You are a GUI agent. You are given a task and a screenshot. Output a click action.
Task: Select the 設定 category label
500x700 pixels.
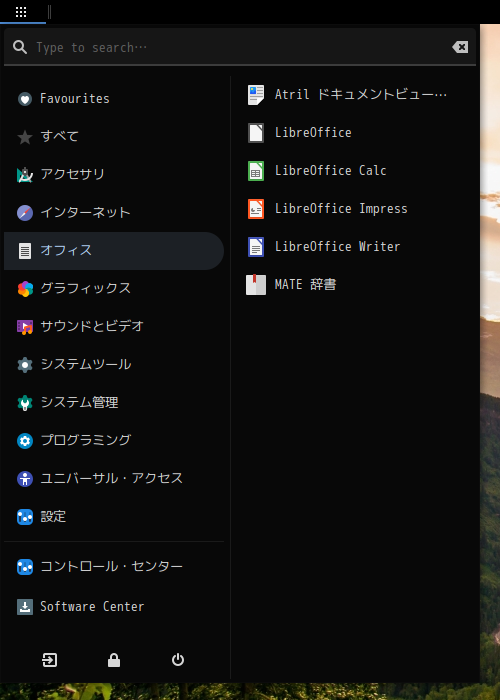tap(53, 517)
